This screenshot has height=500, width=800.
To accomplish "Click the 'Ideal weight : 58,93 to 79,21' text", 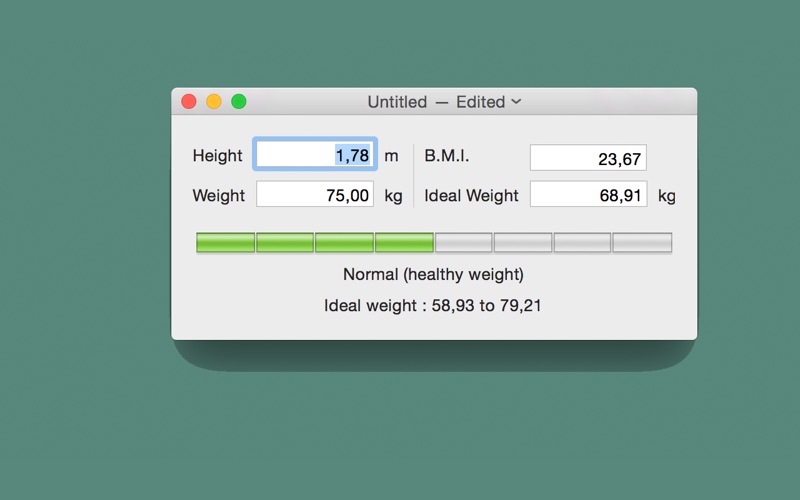I will (433, 306).
